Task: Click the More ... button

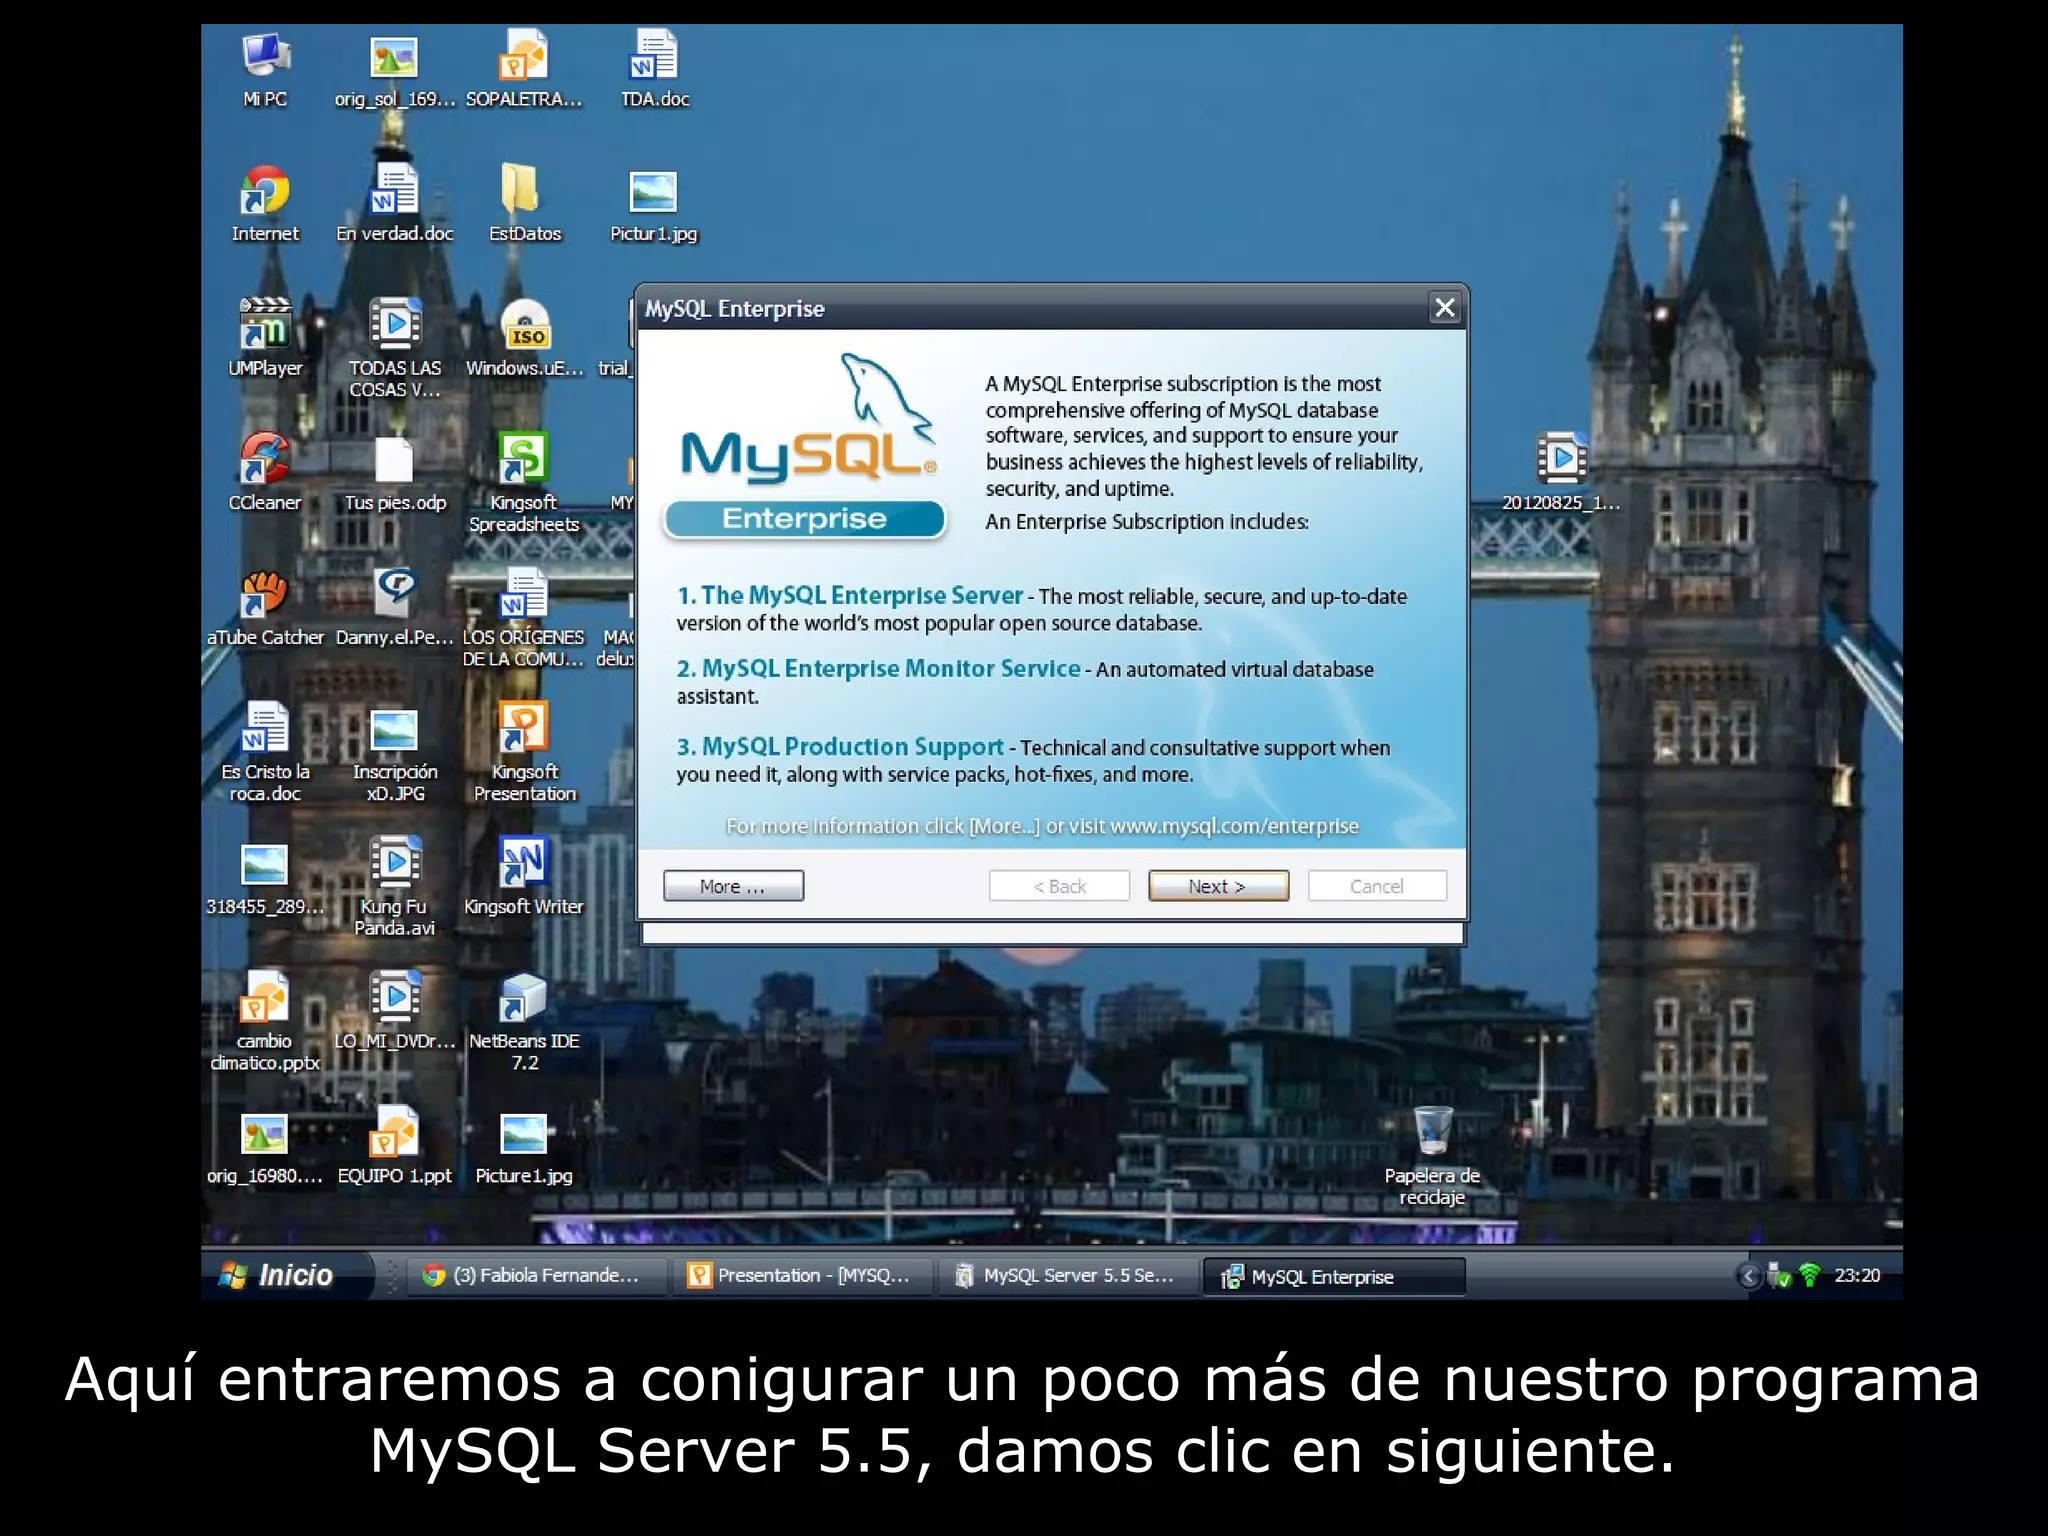Action: pos(733,886)
